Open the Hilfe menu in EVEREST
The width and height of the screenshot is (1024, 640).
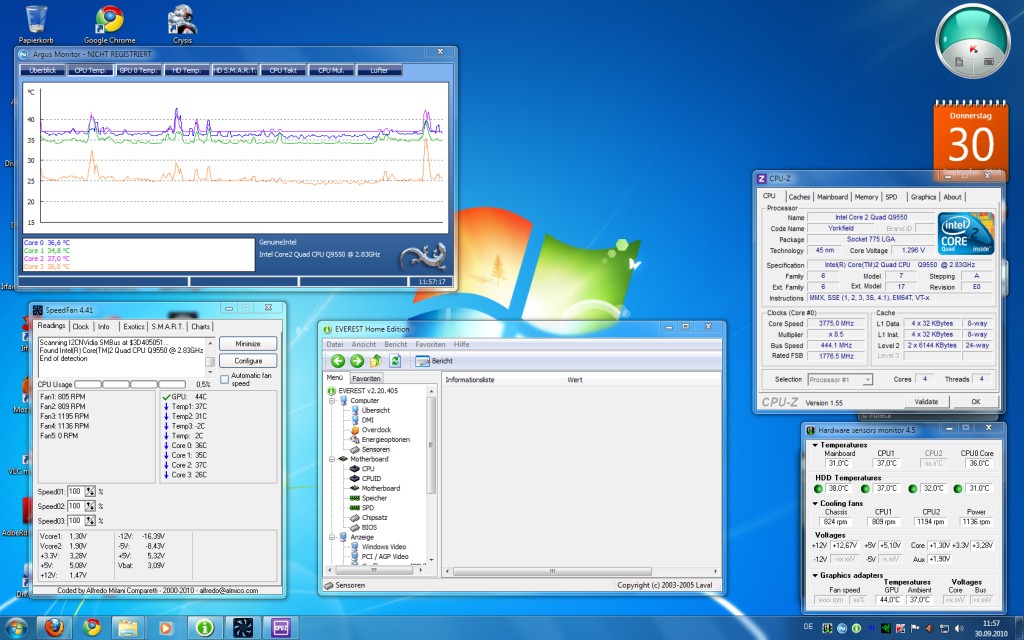[x=462, y=344]
